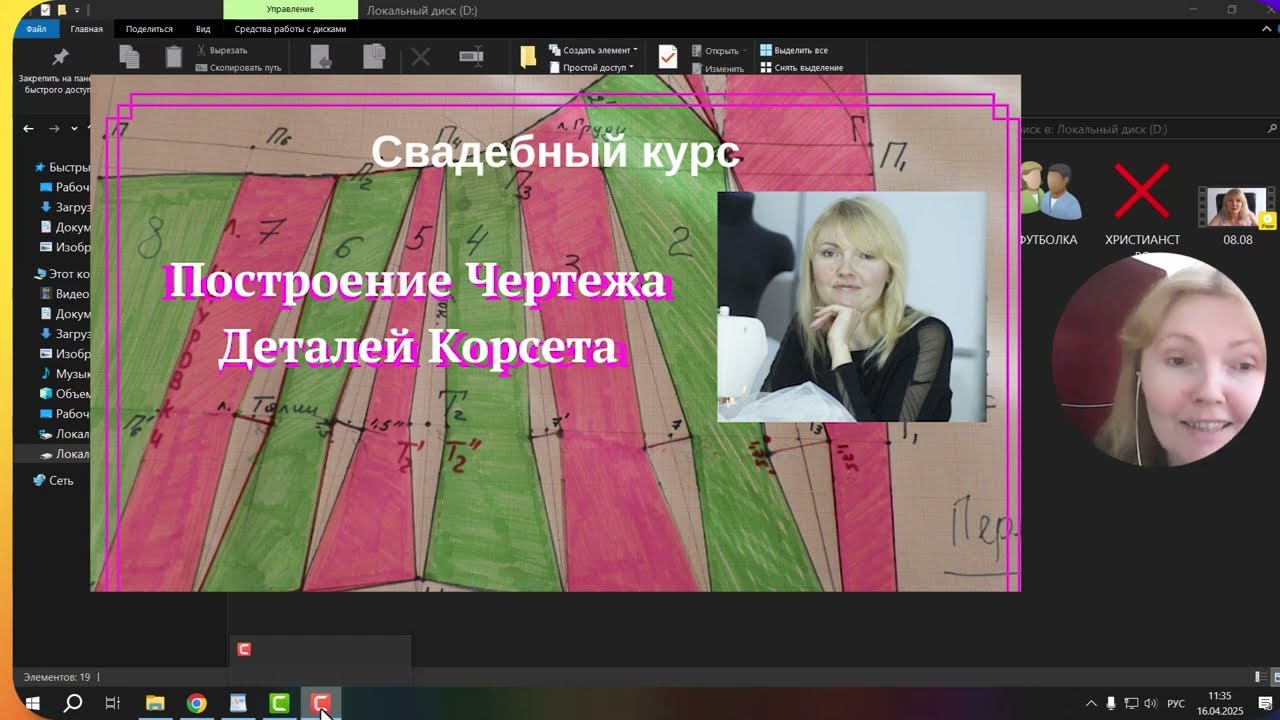The width and height of the screenshot is (1280, 720).
Task: Click the Rename icon in ribbon
Action: pyautogui.click(x=471, y=57)
